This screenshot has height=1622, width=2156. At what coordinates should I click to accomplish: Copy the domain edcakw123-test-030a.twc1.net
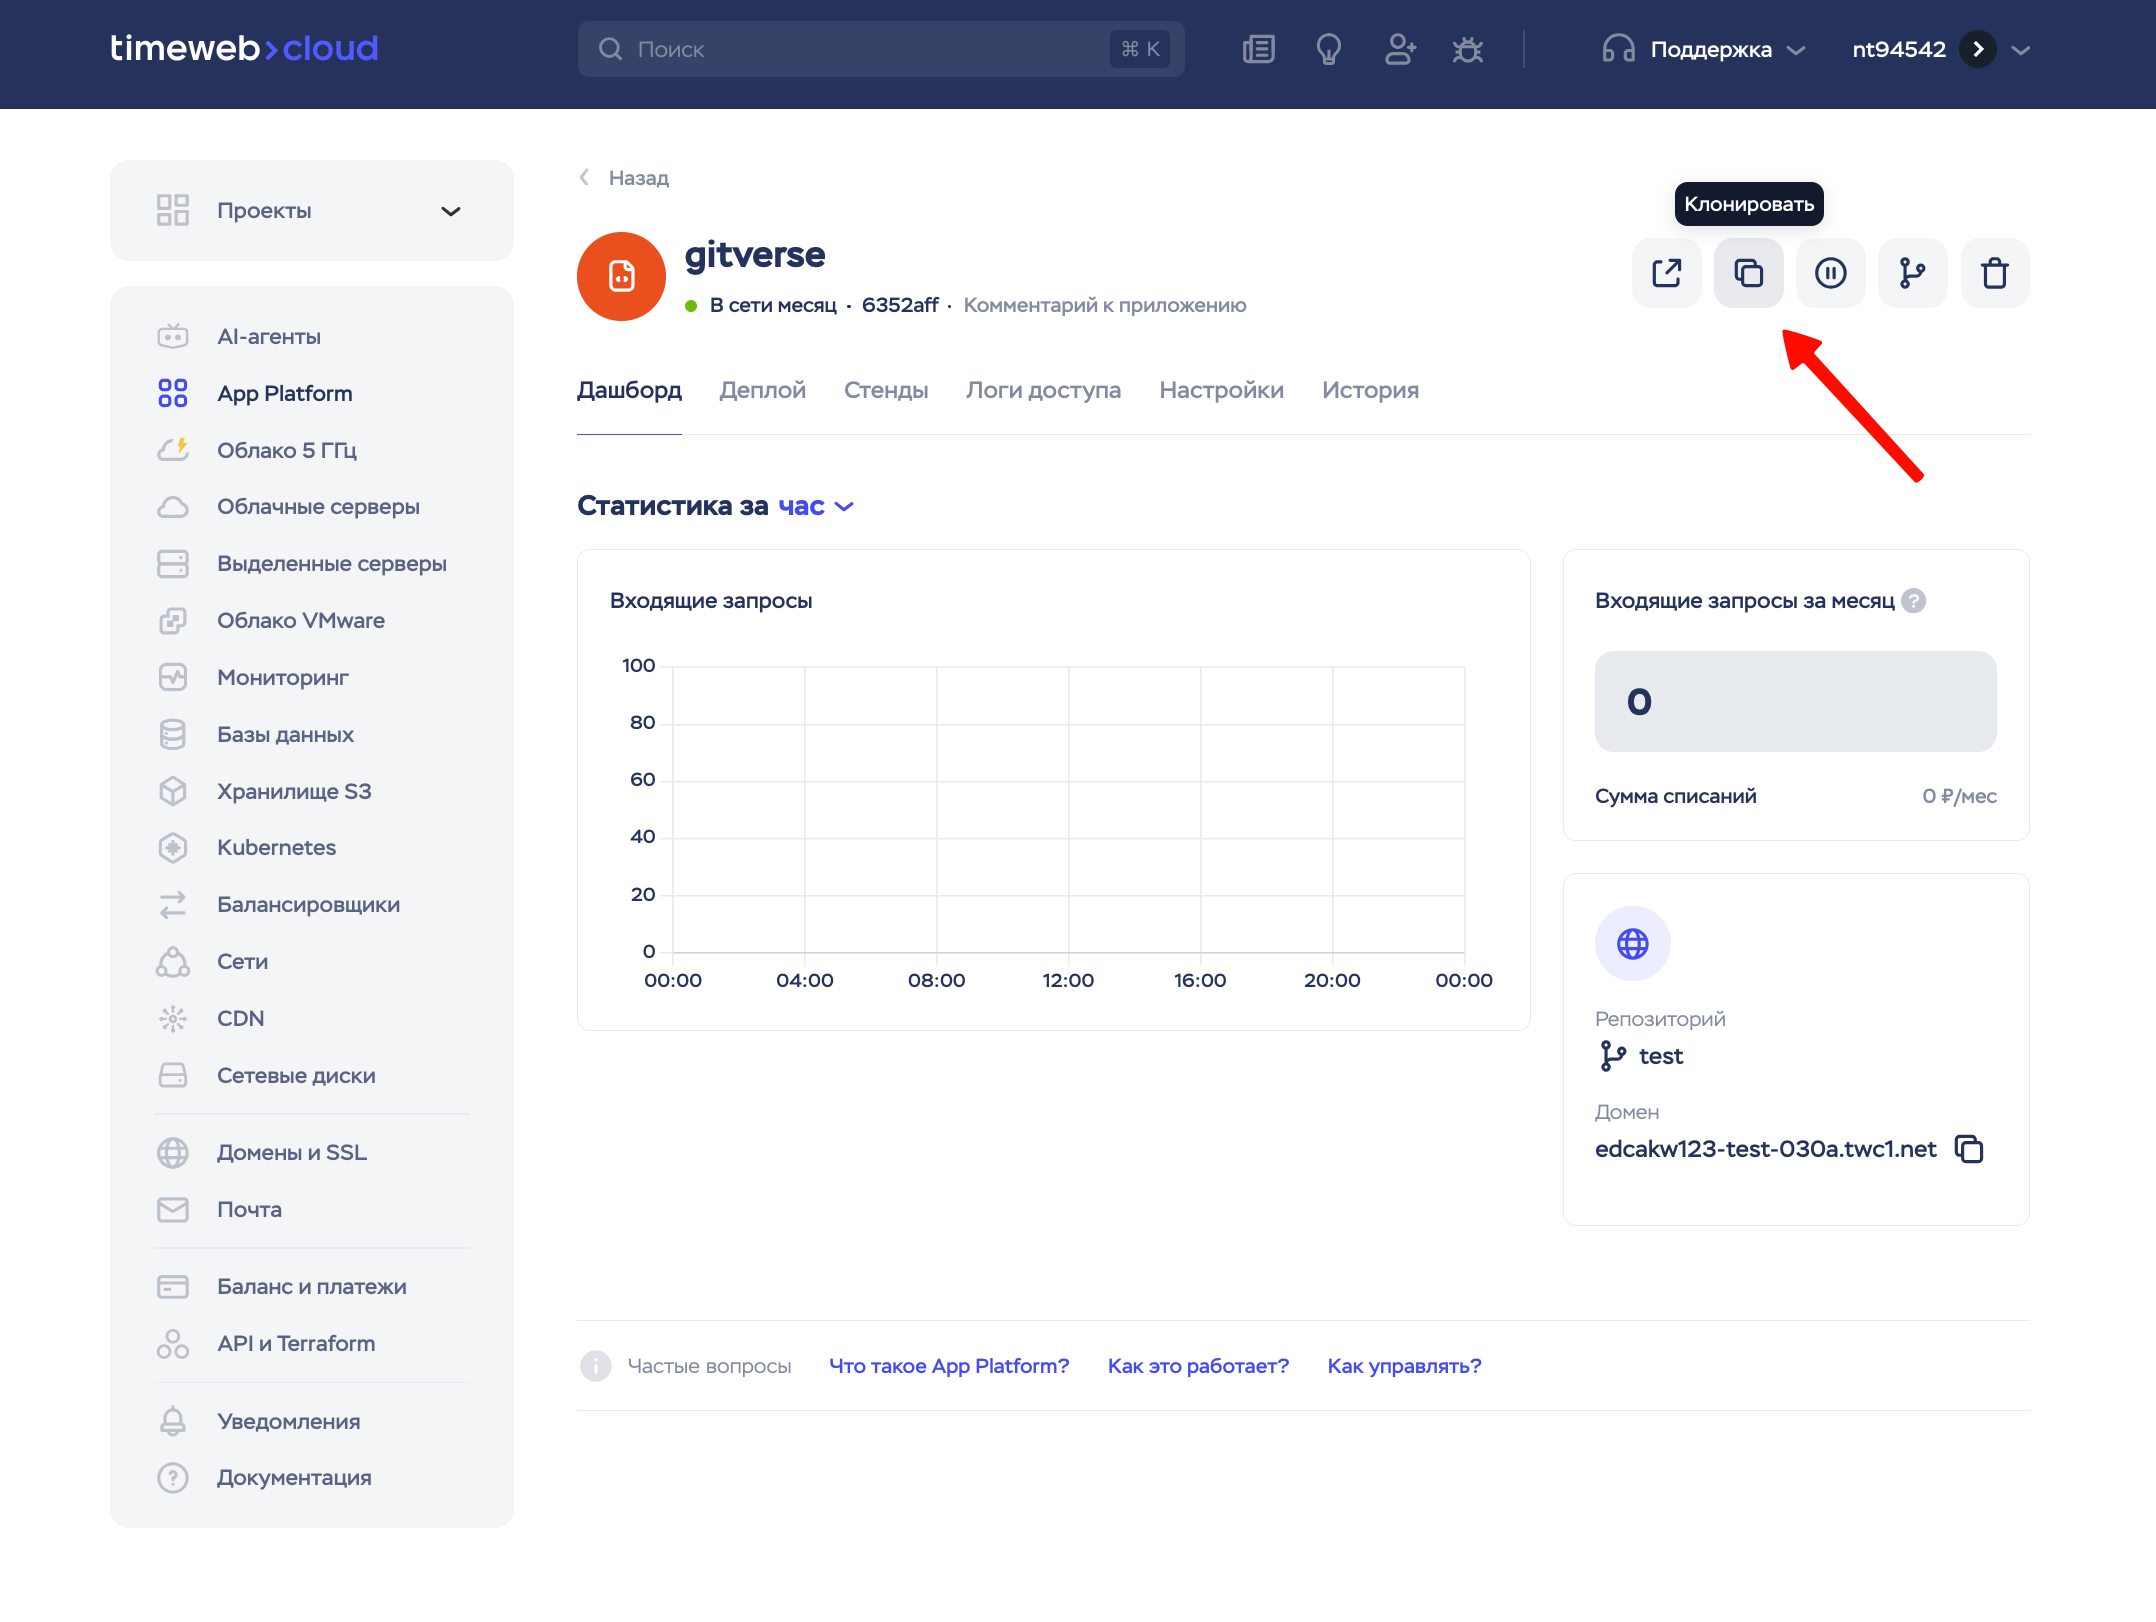pos(1969,1149)
